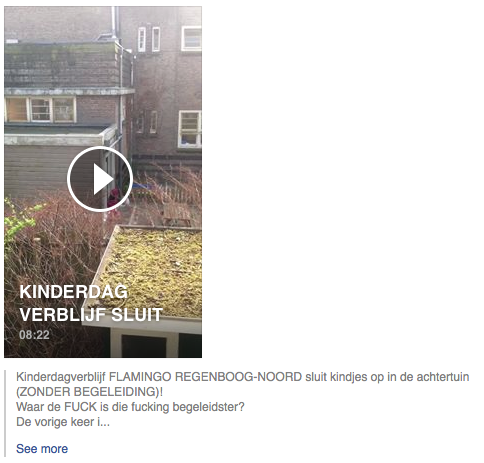484x463 pixels.
Task: Click the brick building's upper-right window in the thumbnail
Action: [x=191, y=39]
